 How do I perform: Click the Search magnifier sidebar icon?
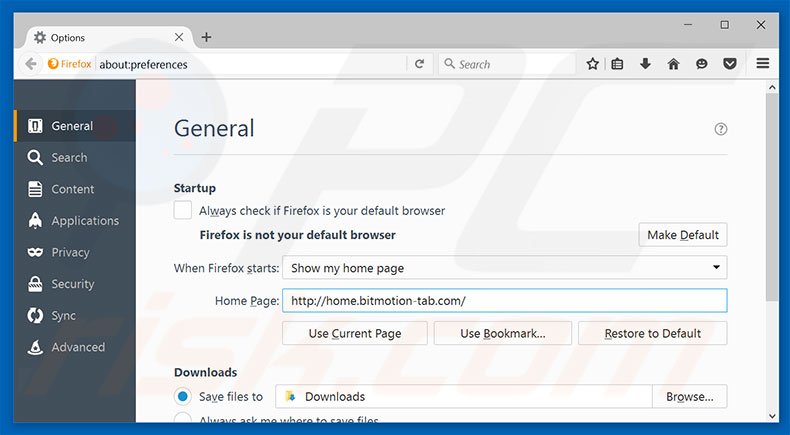(x=35, y=157)
